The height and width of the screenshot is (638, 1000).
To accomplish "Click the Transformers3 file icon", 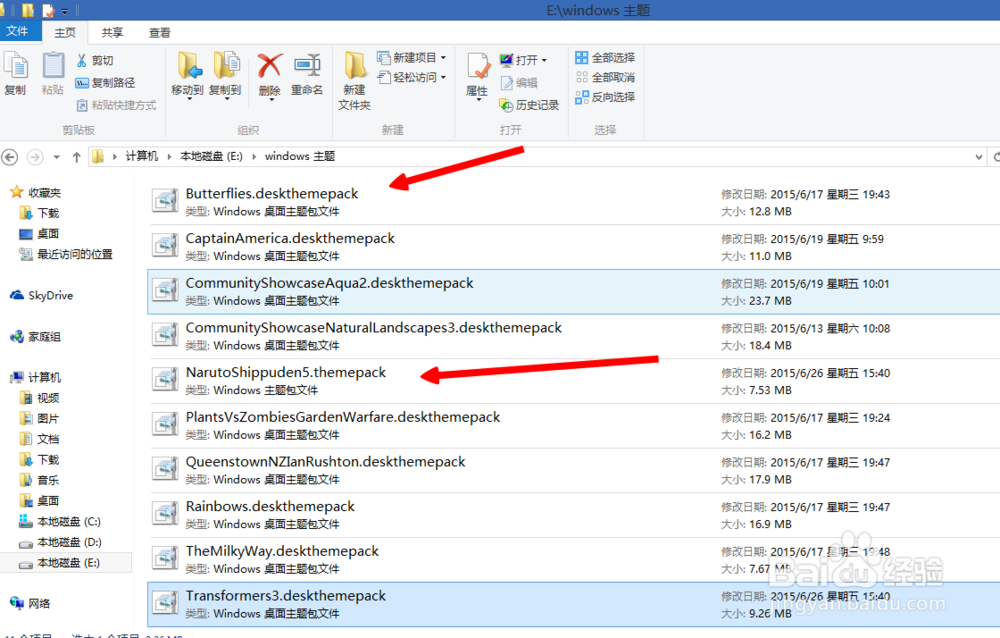I will pos(165,603).
